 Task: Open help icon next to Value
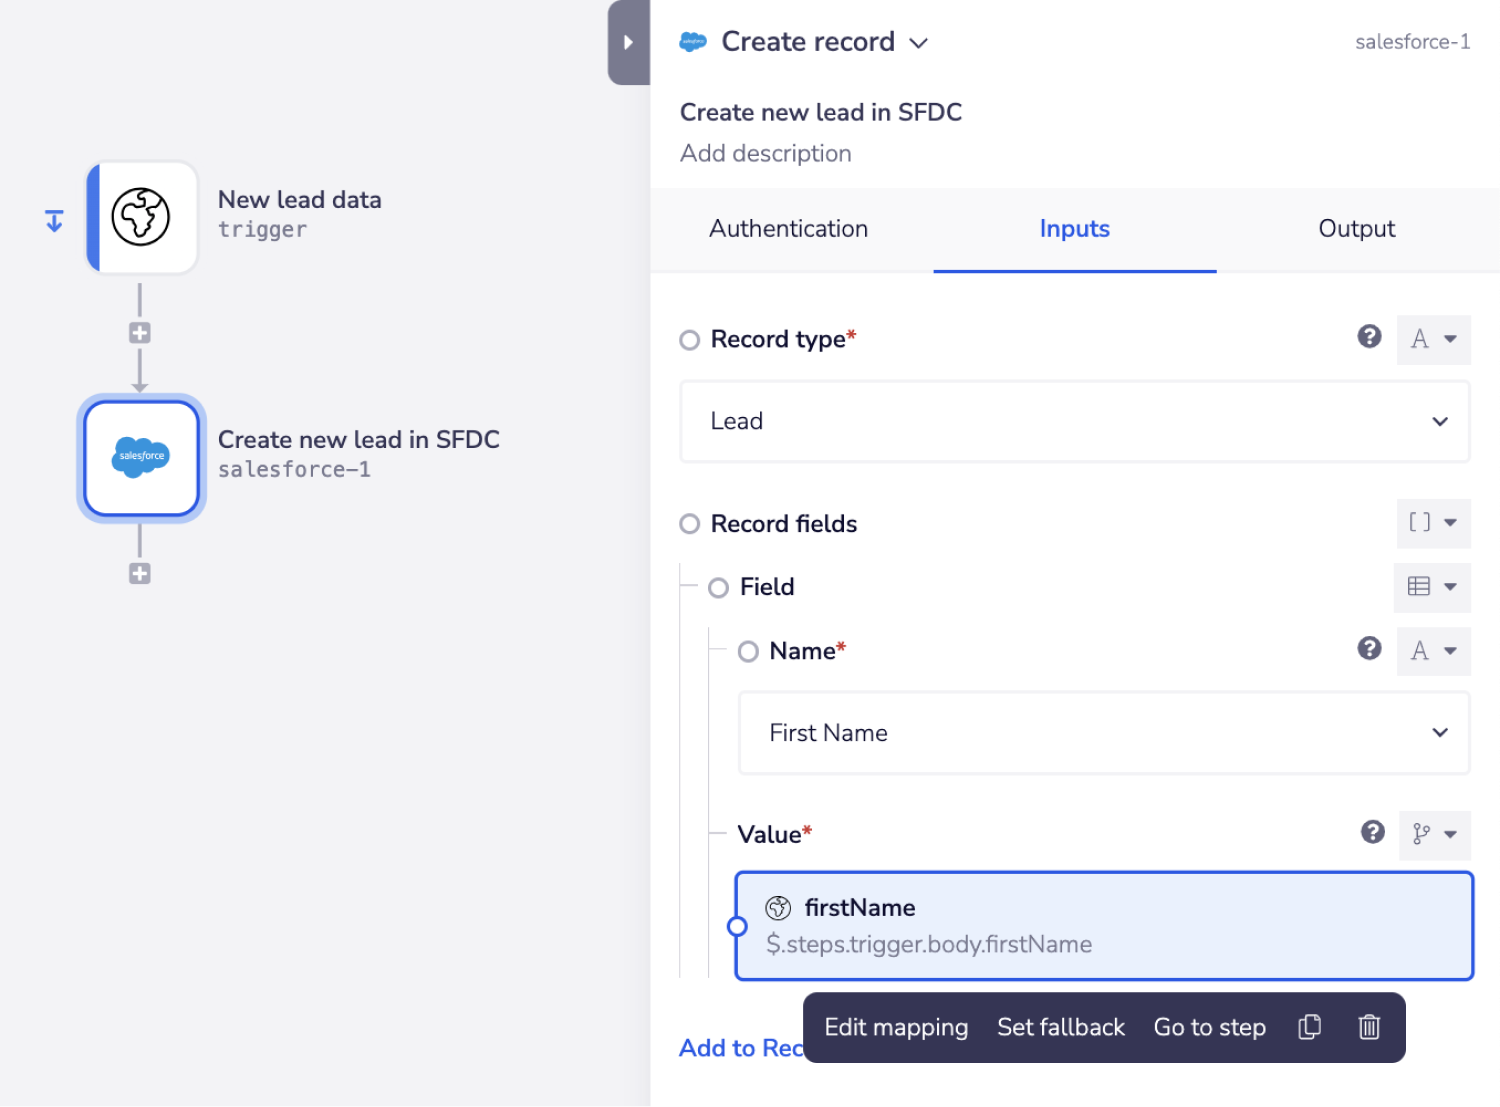(x=1372, y=832)
